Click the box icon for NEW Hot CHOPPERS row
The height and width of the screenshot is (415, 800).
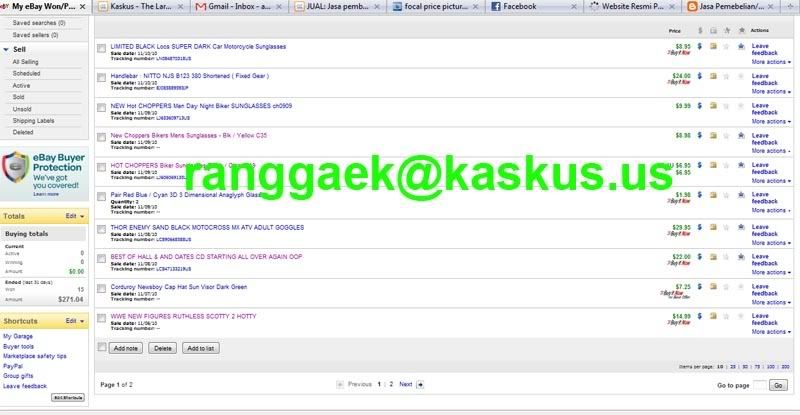tap(713, 106)
